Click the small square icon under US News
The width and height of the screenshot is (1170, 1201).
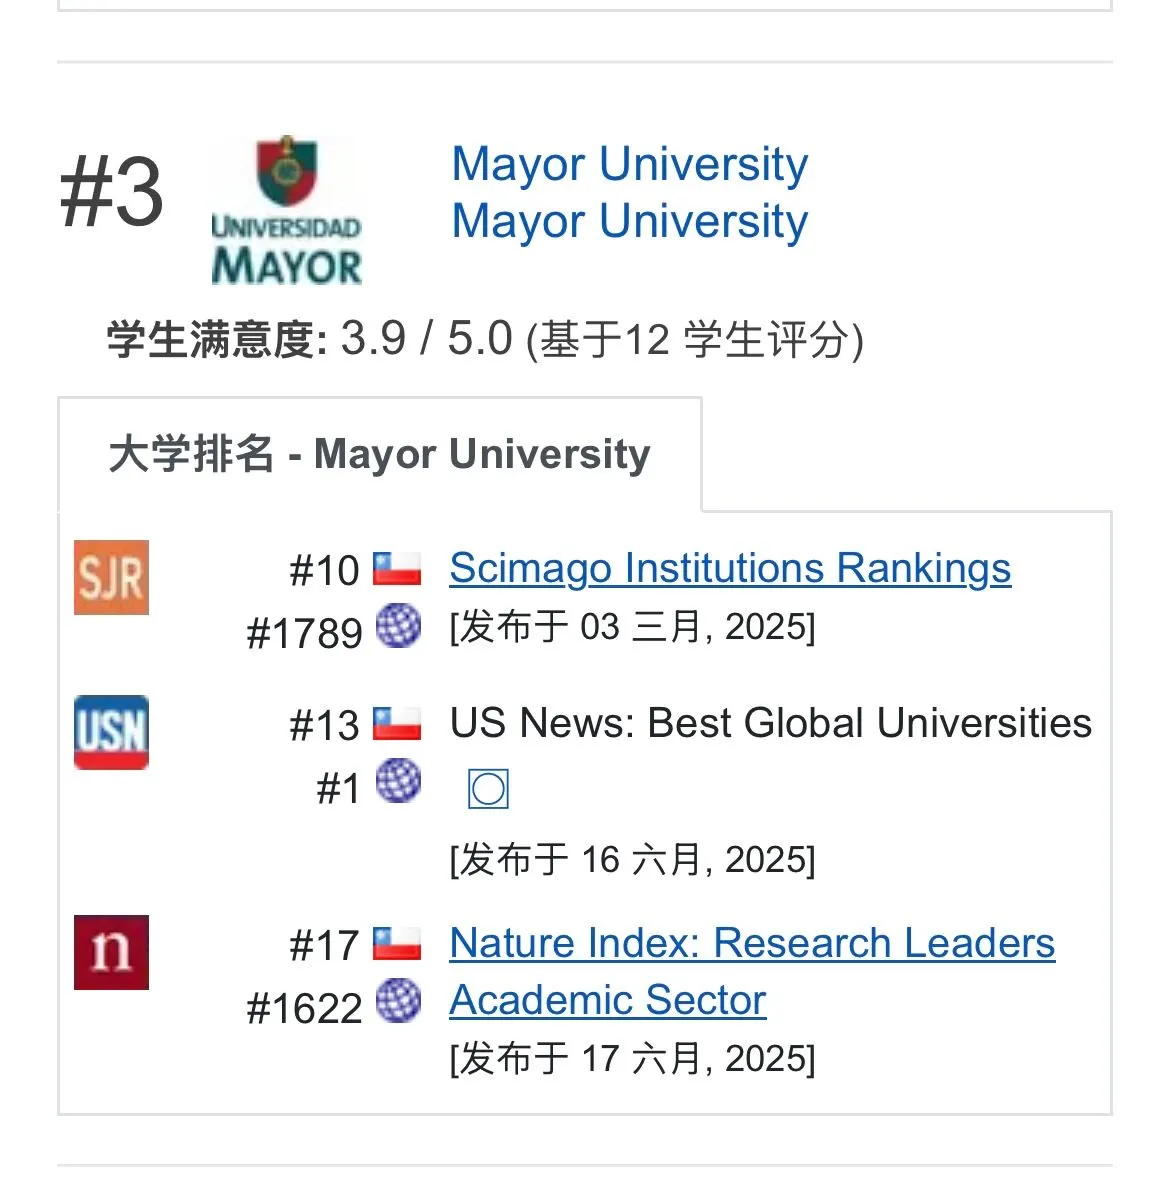click(x=488, y=790)
